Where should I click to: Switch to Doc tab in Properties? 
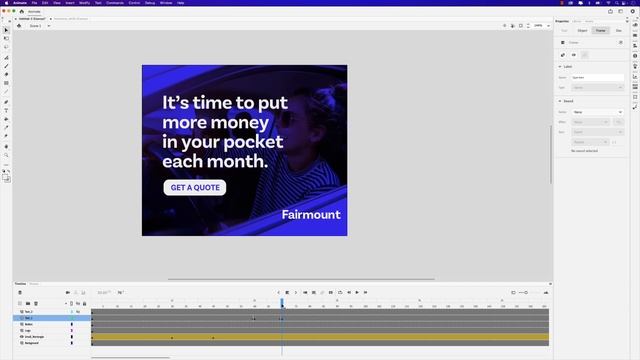tap(619, 31)
